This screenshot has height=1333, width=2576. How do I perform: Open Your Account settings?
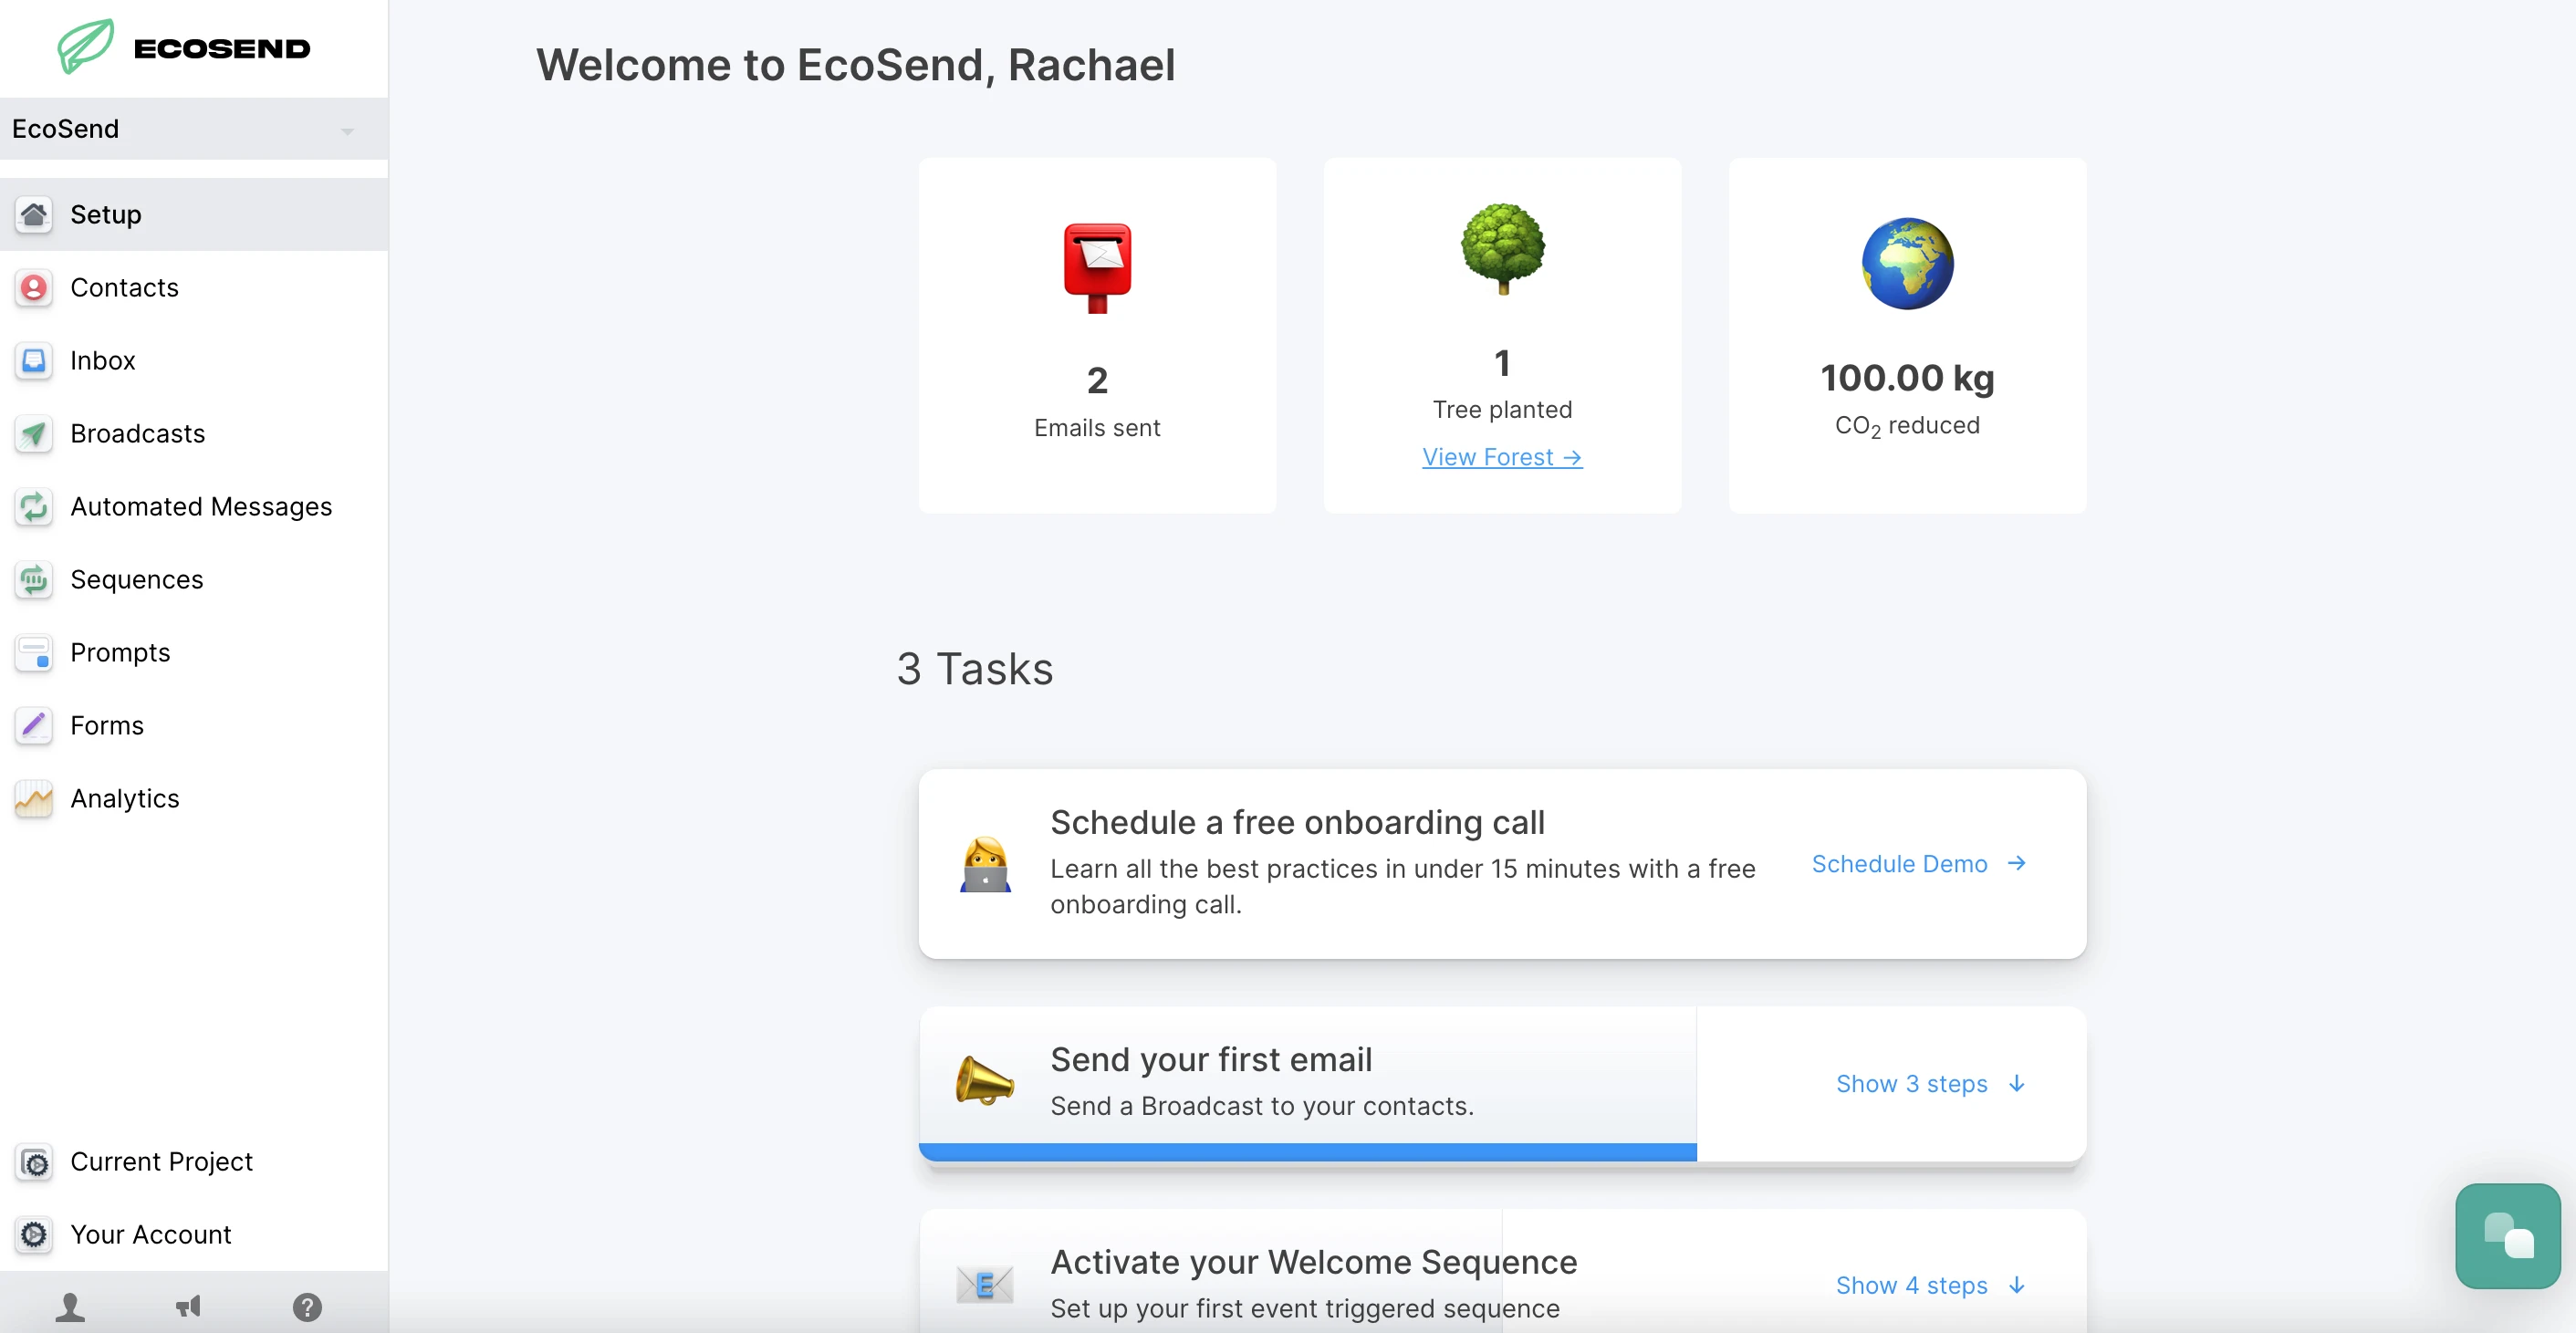click(150, 1234)
